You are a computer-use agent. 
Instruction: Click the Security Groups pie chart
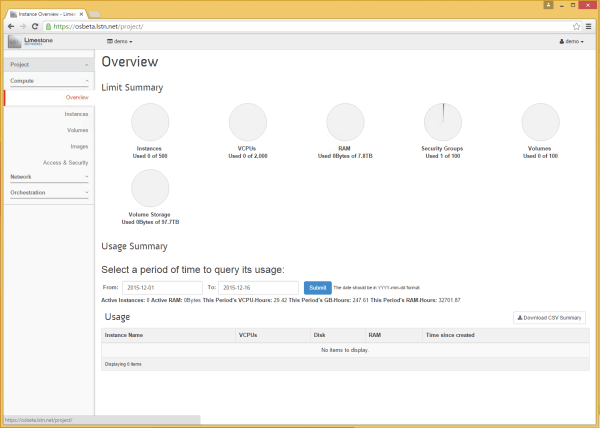pos(443,122)
